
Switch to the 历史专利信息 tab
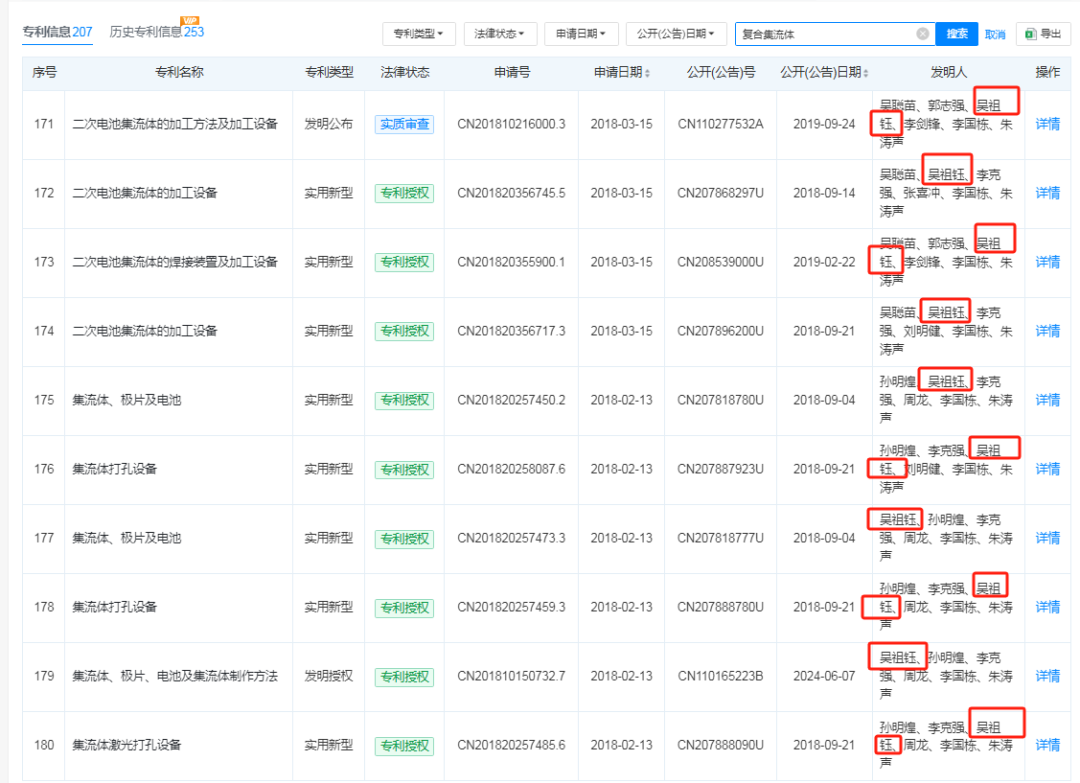(146, 32)
